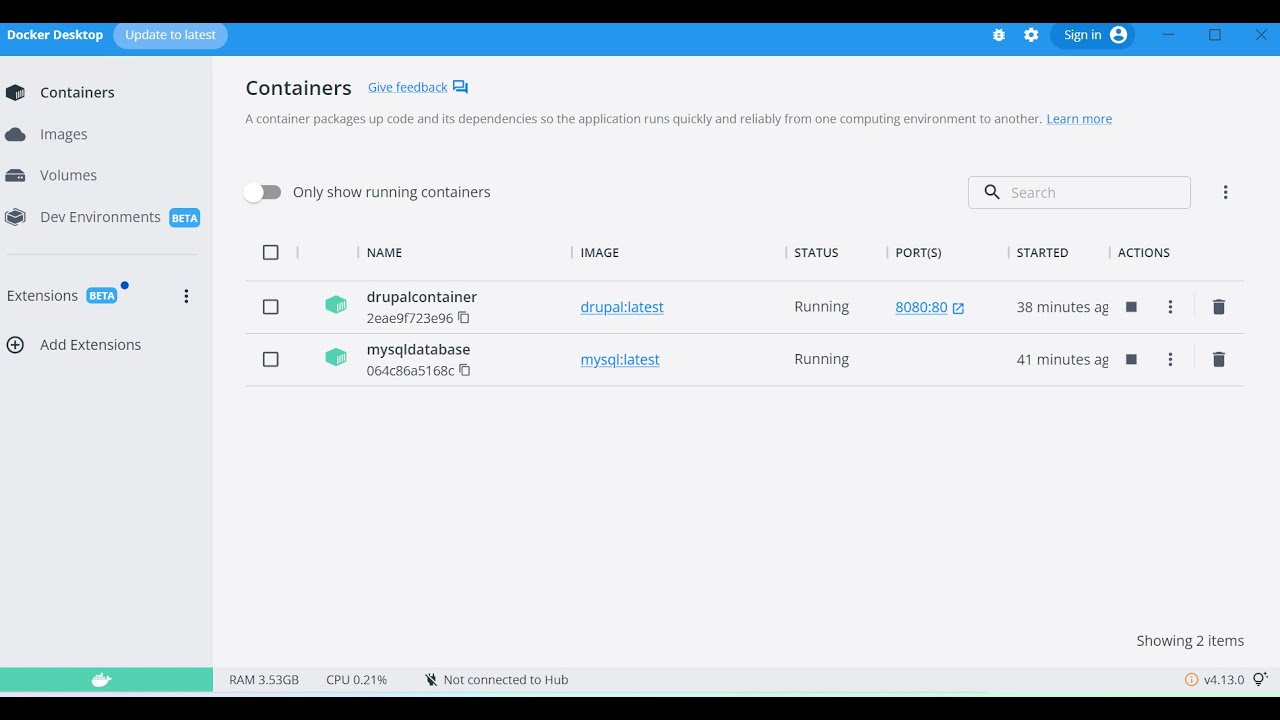This screenshot has height=720, width=1280.
Task: Click Running status of drupalcontainer
Action: 821,307
